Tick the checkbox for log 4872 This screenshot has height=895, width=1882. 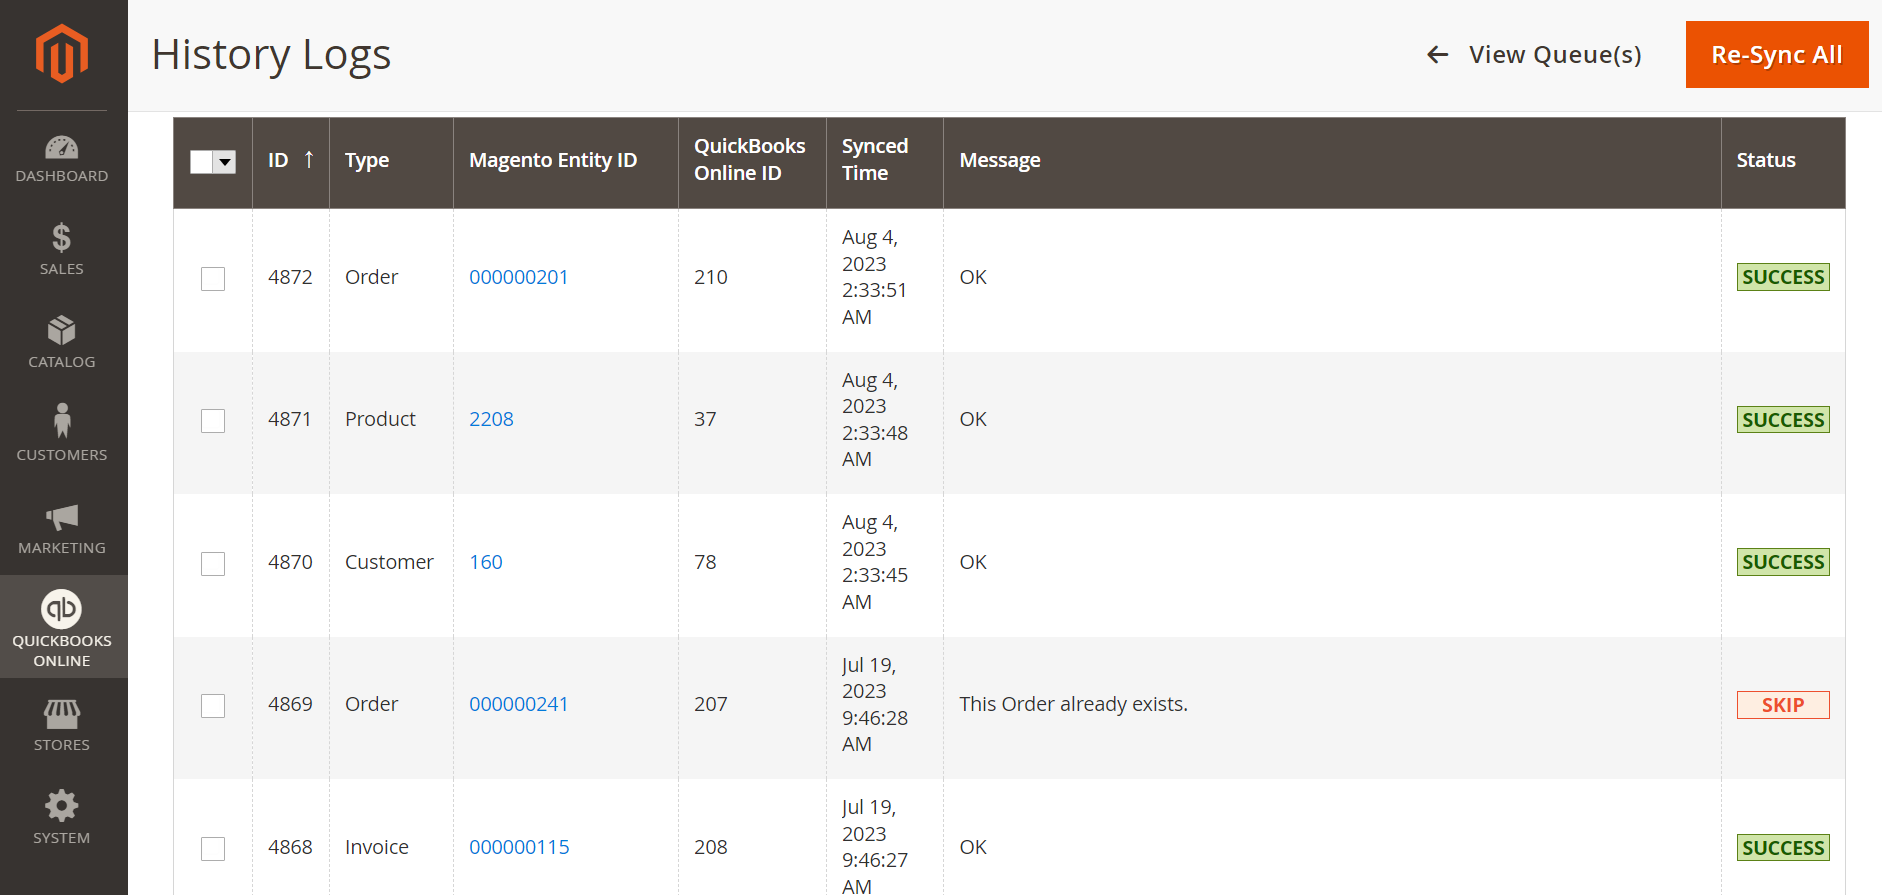coord(213,278)
